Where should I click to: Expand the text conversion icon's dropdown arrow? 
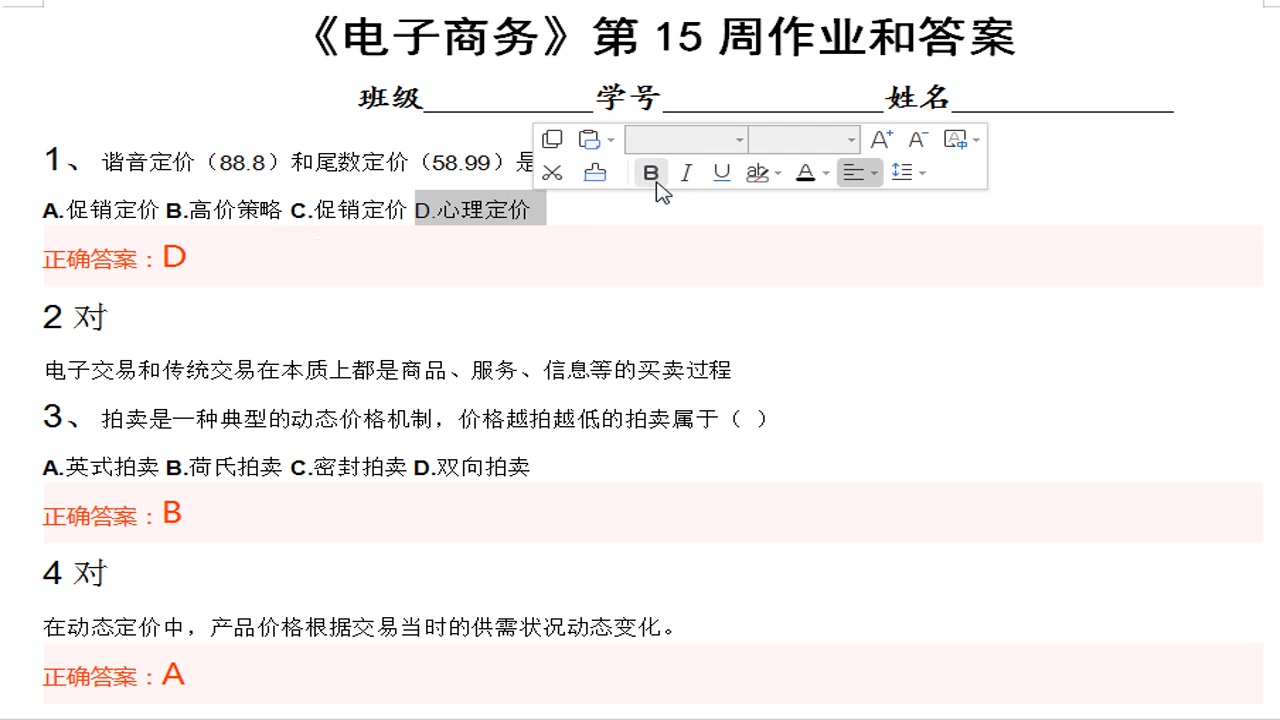[x=976, y=140]
